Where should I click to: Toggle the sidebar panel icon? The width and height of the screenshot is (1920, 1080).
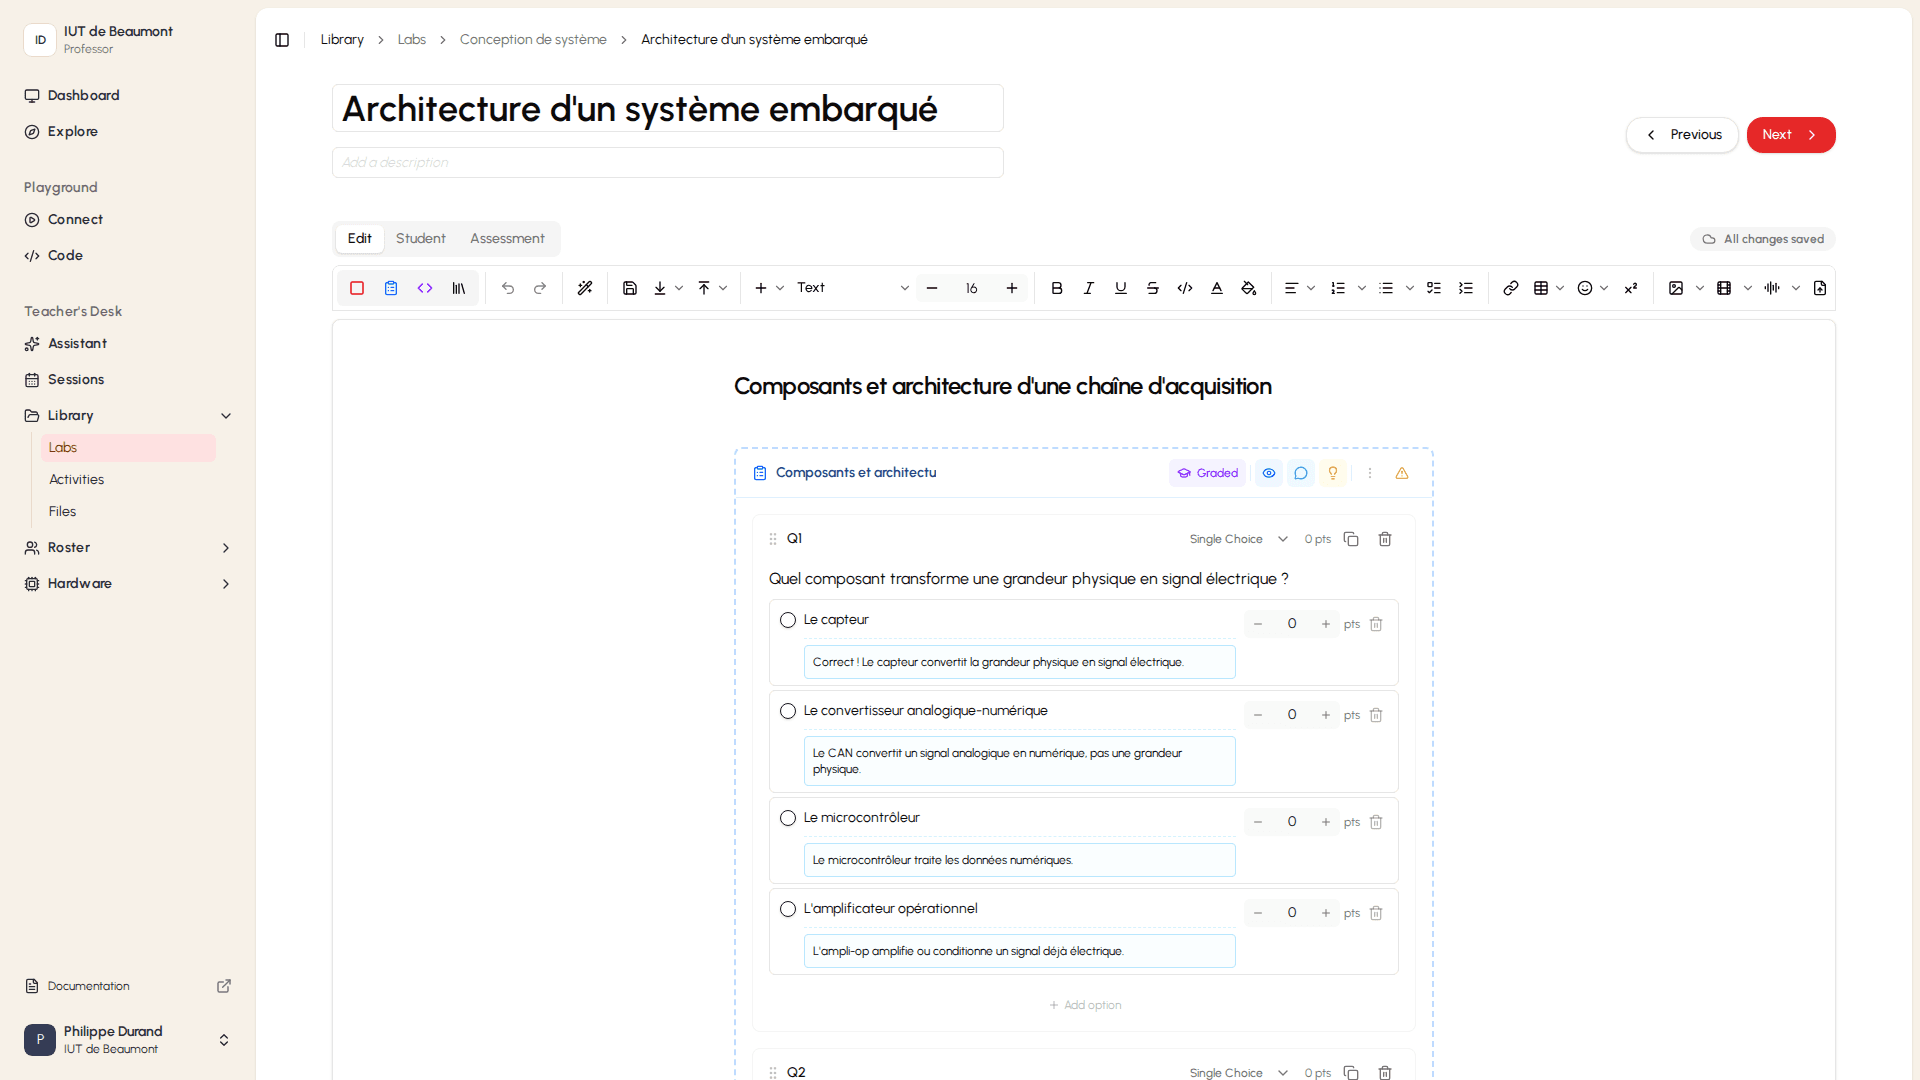282,40
